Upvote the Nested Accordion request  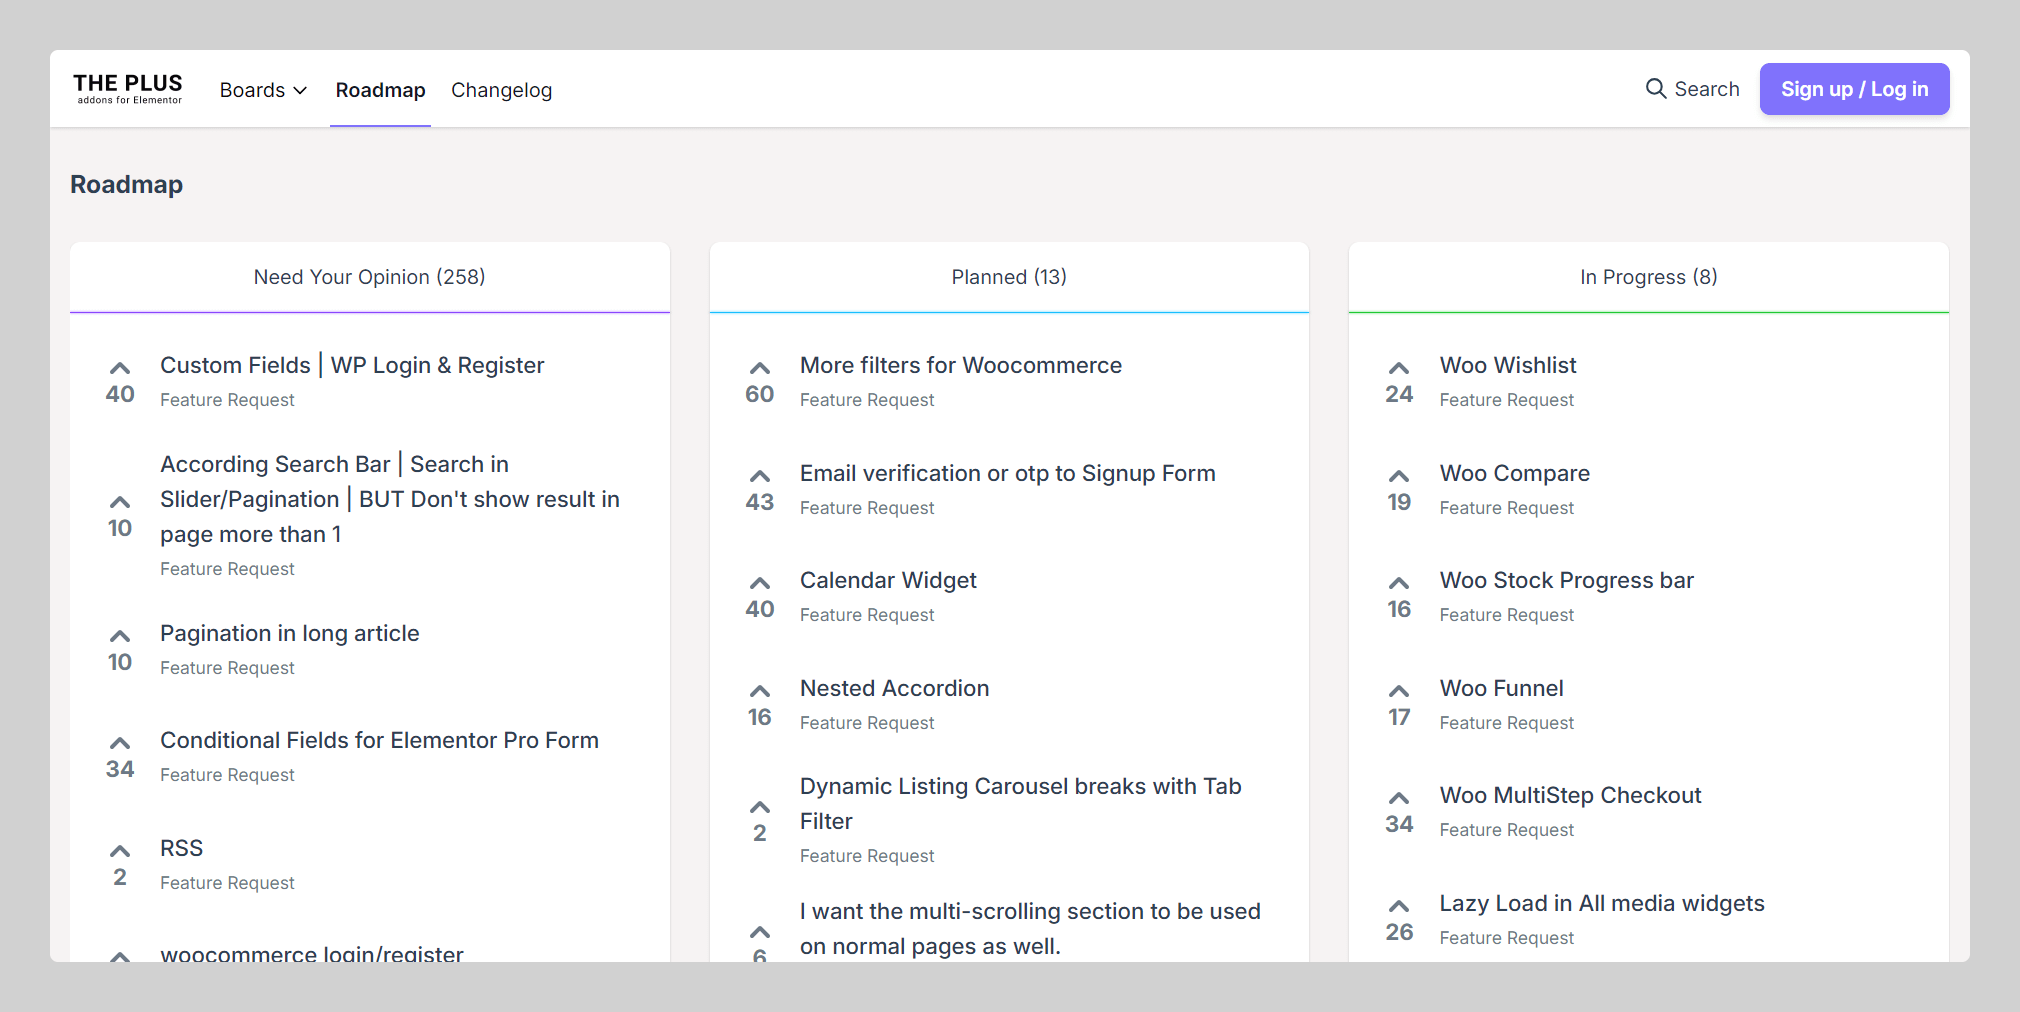[760, 692]
